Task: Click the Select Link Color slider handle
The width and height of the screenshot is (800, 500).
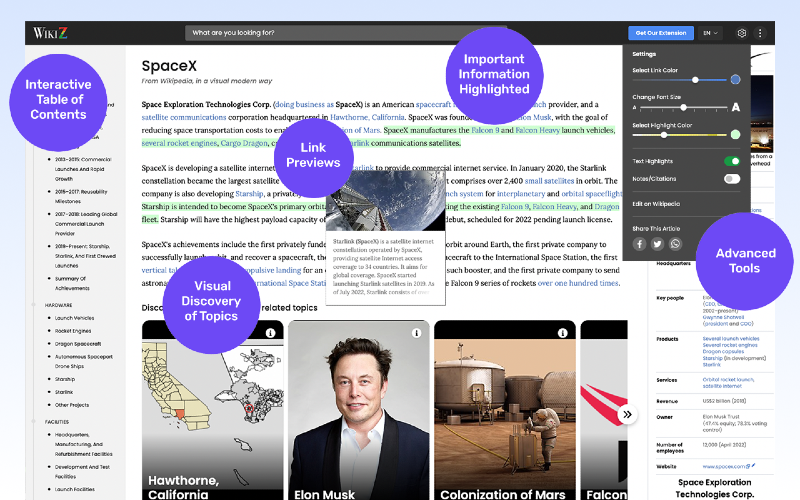Action: [x=695, y=80]
